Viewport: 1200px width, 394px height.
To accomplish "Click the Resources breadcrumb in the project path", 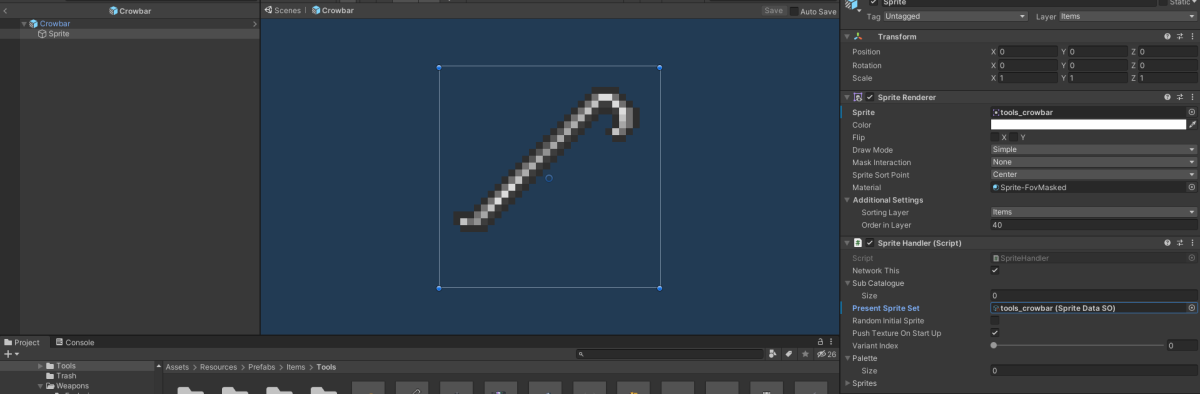I will [x=218, y=367].
